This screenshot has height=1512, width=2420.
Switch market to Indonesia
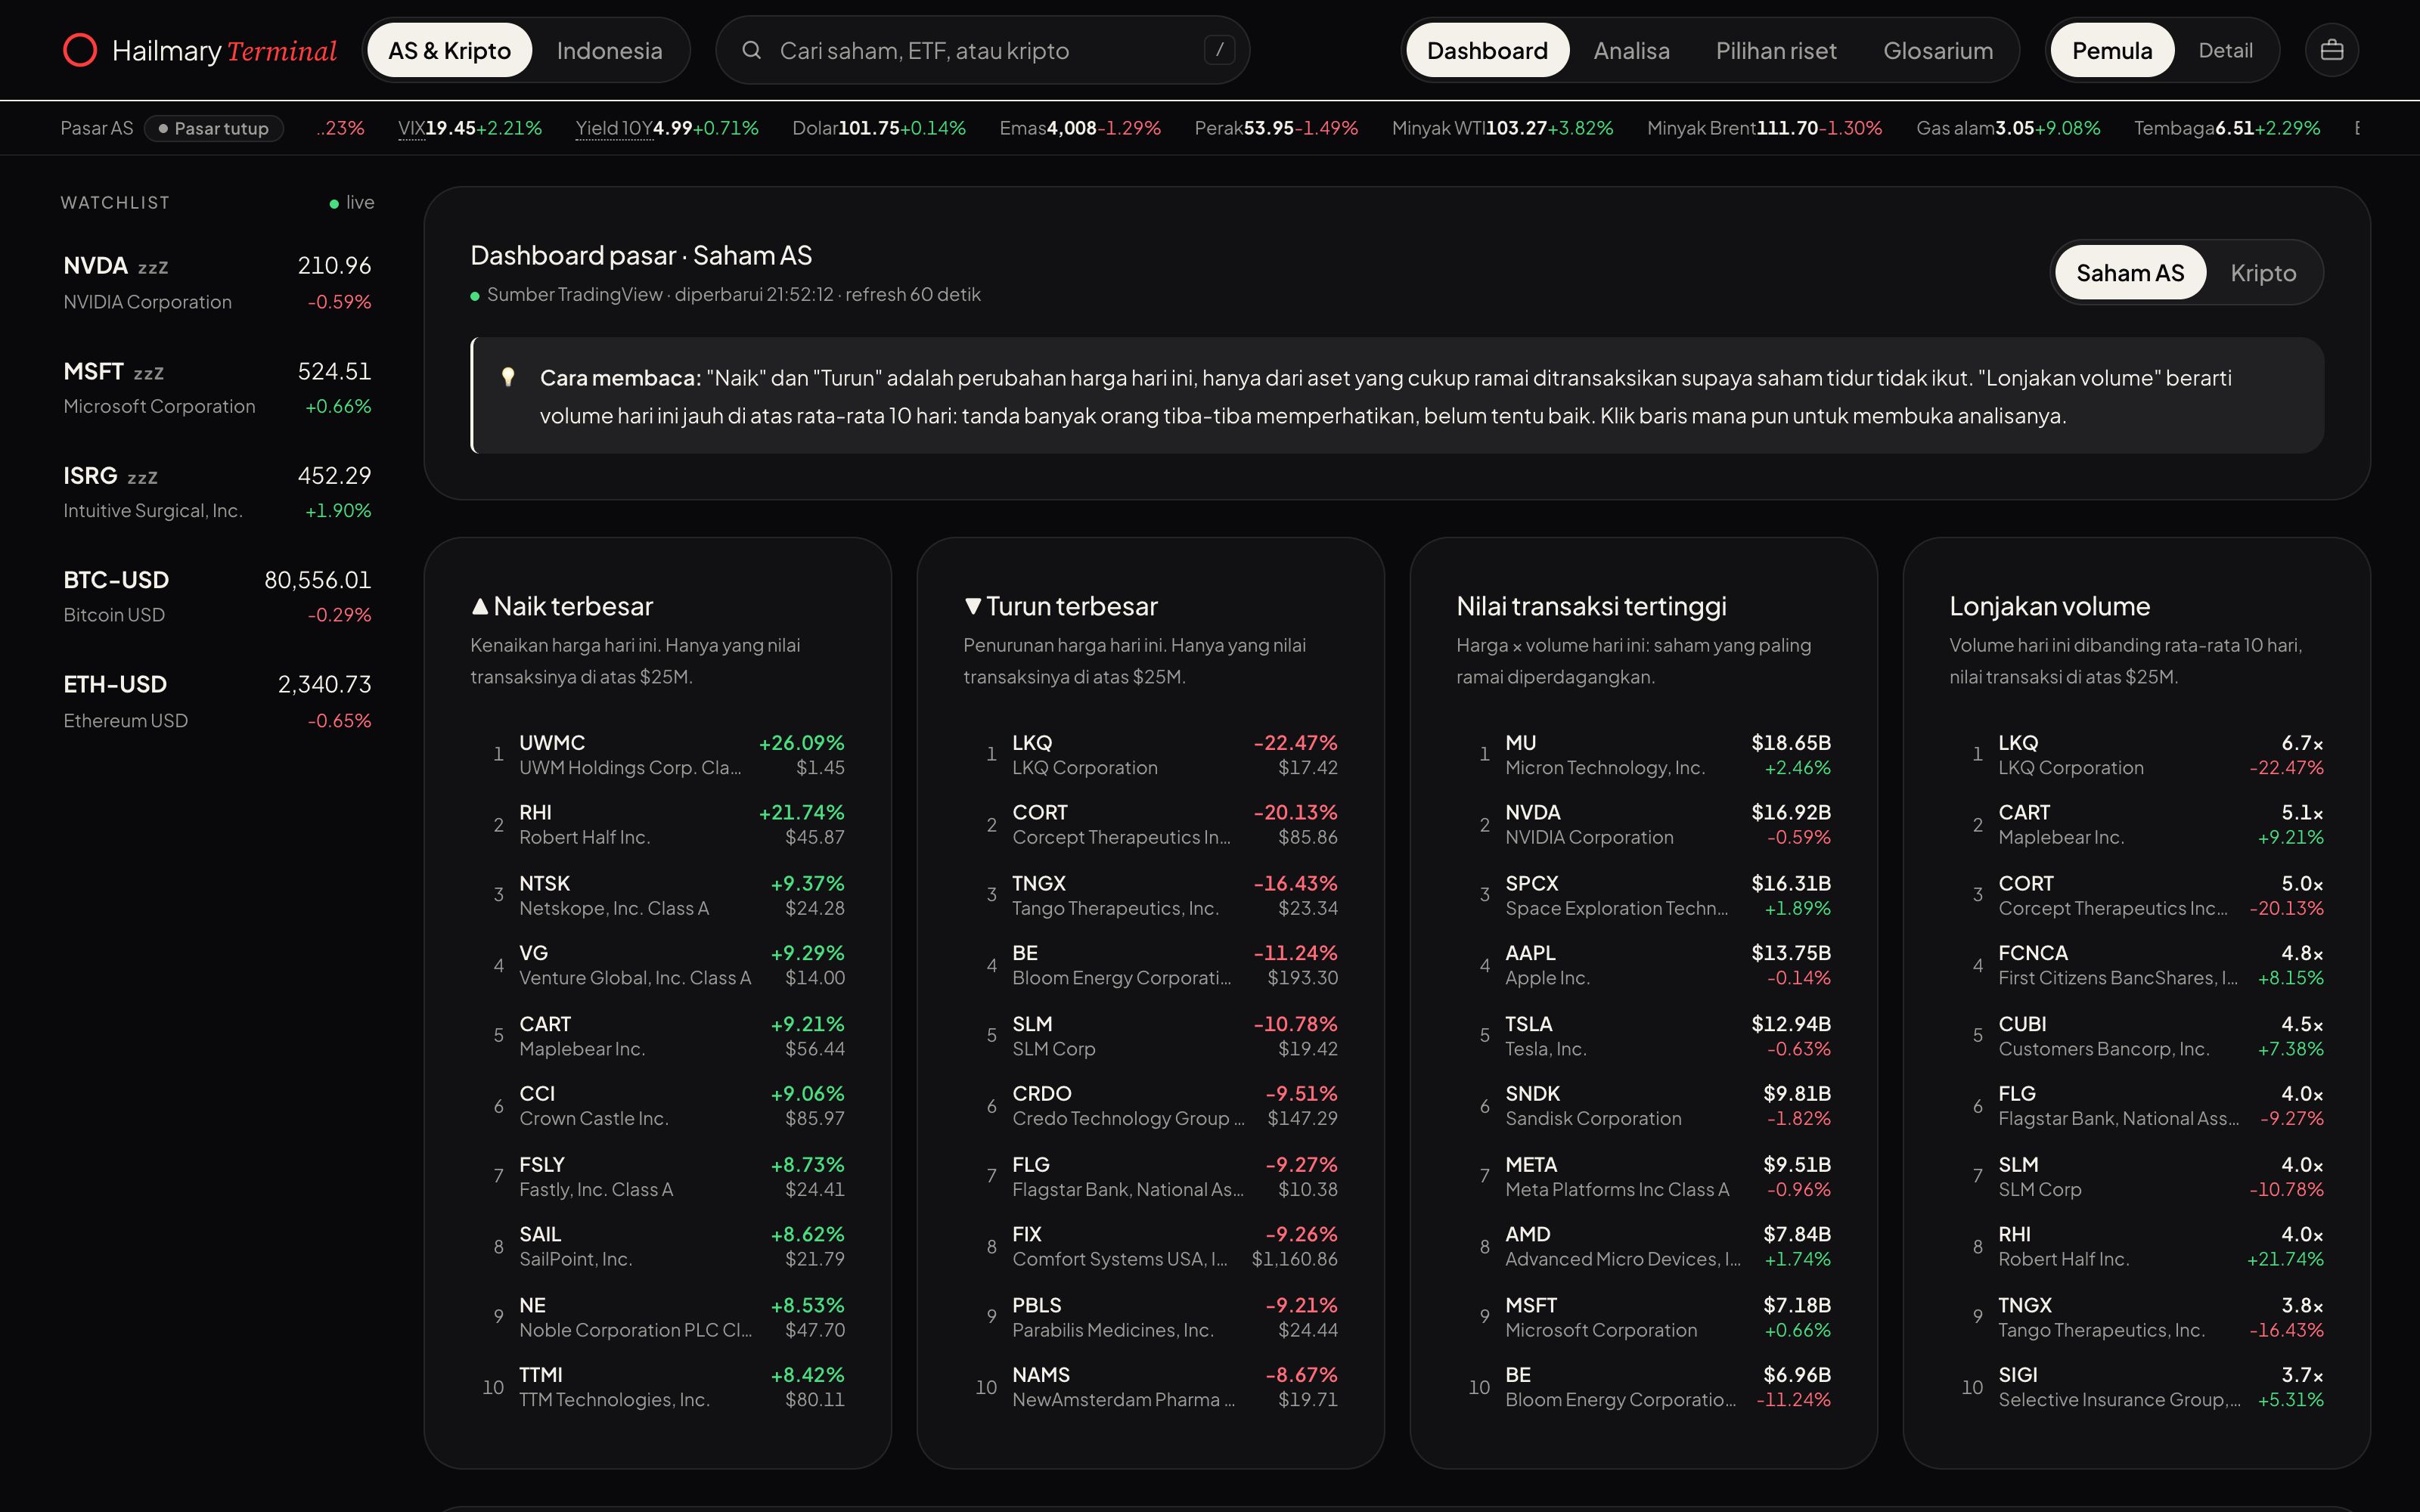[x=609, y=50]
